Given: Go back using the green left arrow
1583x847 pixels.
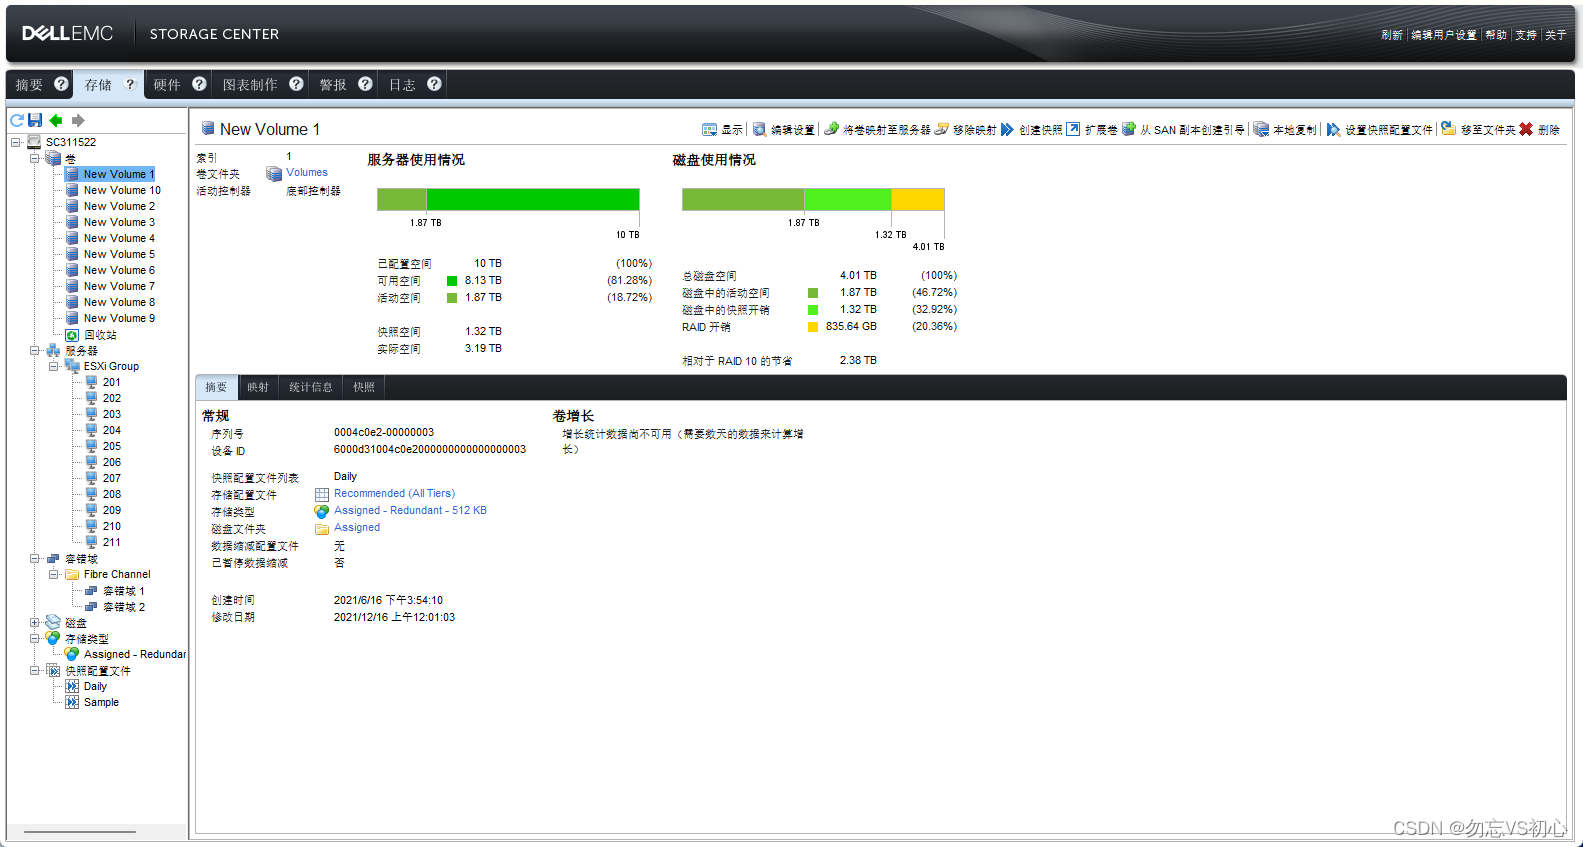Looking at the screenshot, I should tap(56, 120).
